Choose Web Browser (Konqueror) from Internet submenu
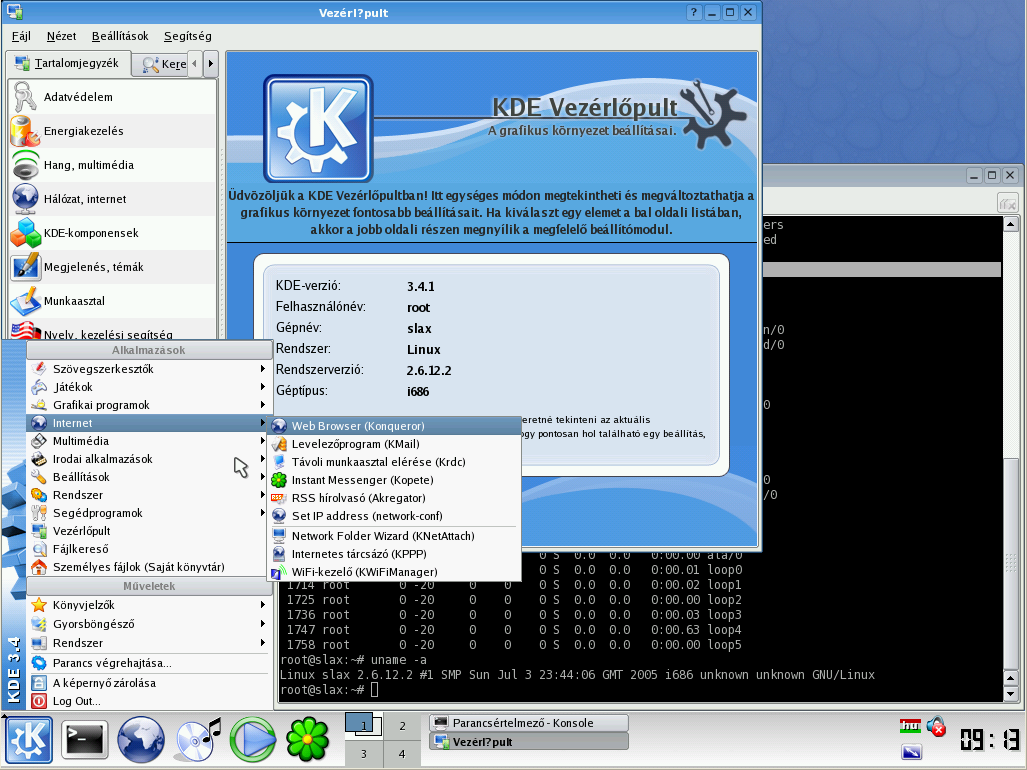This screenshot has height=770, width=1027. coord(357,426)
